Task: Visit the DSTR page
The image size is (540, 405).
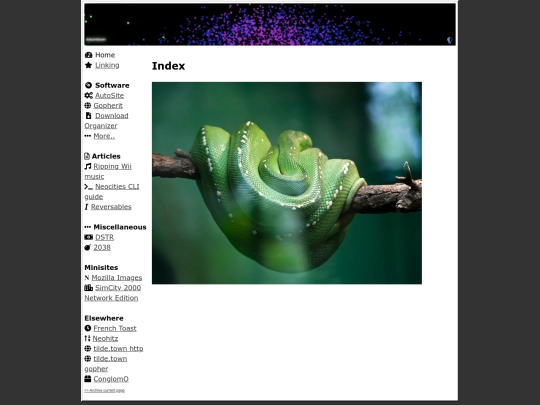Action: pyautogui.click(x=104, y=237)
